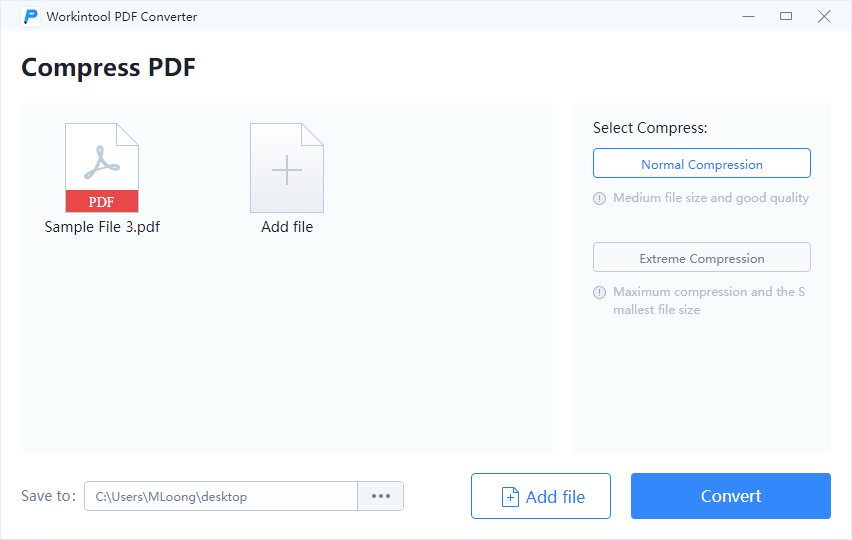Click the blank page plus Add file icon
Screen dimensions: 852x540
(x=287, y=168)
